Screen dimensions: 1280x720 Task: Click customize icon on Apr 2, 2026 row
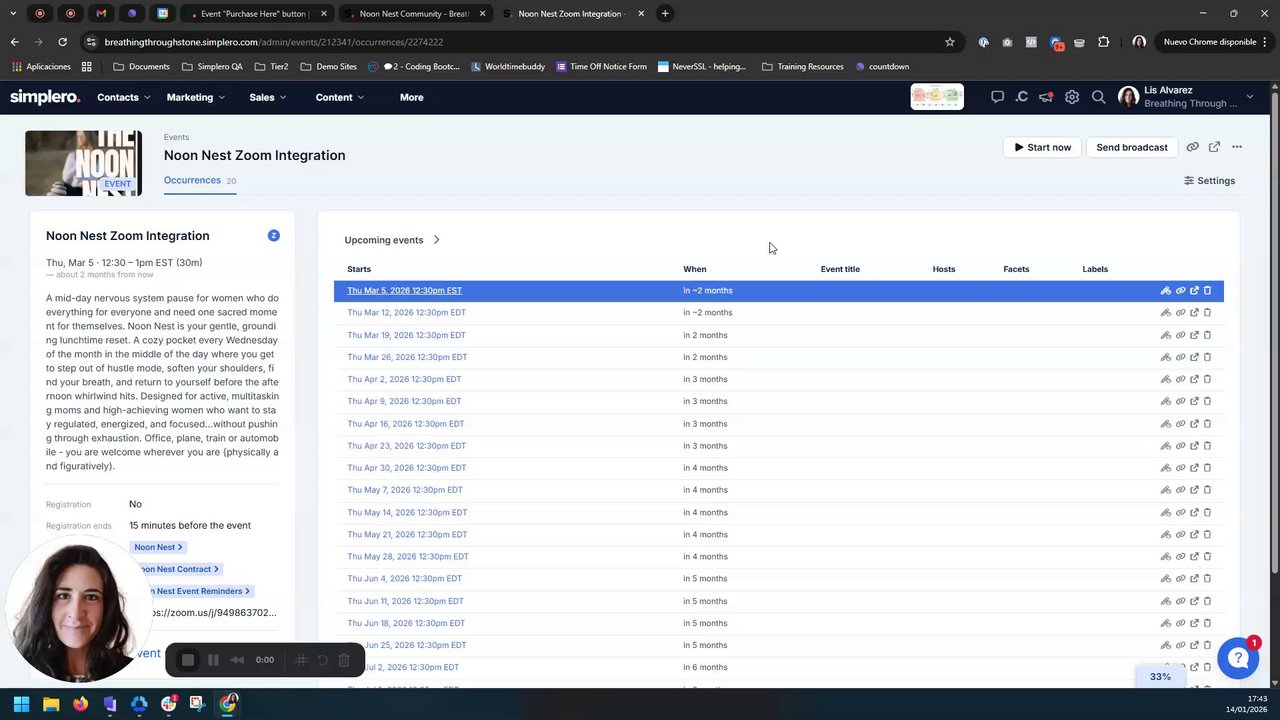[1166, 379]
